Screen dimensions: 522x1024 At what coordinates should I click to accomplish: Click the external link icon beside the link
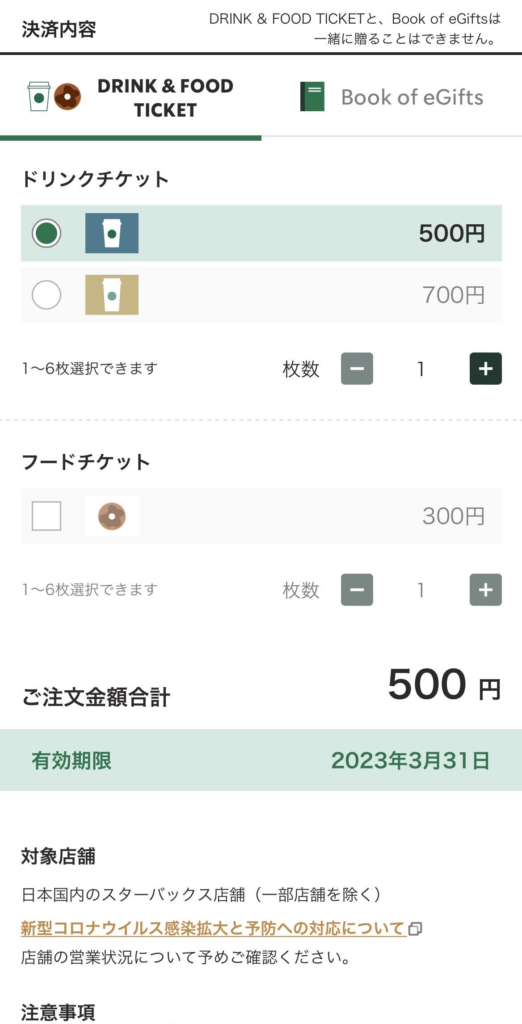pos(416,929)
